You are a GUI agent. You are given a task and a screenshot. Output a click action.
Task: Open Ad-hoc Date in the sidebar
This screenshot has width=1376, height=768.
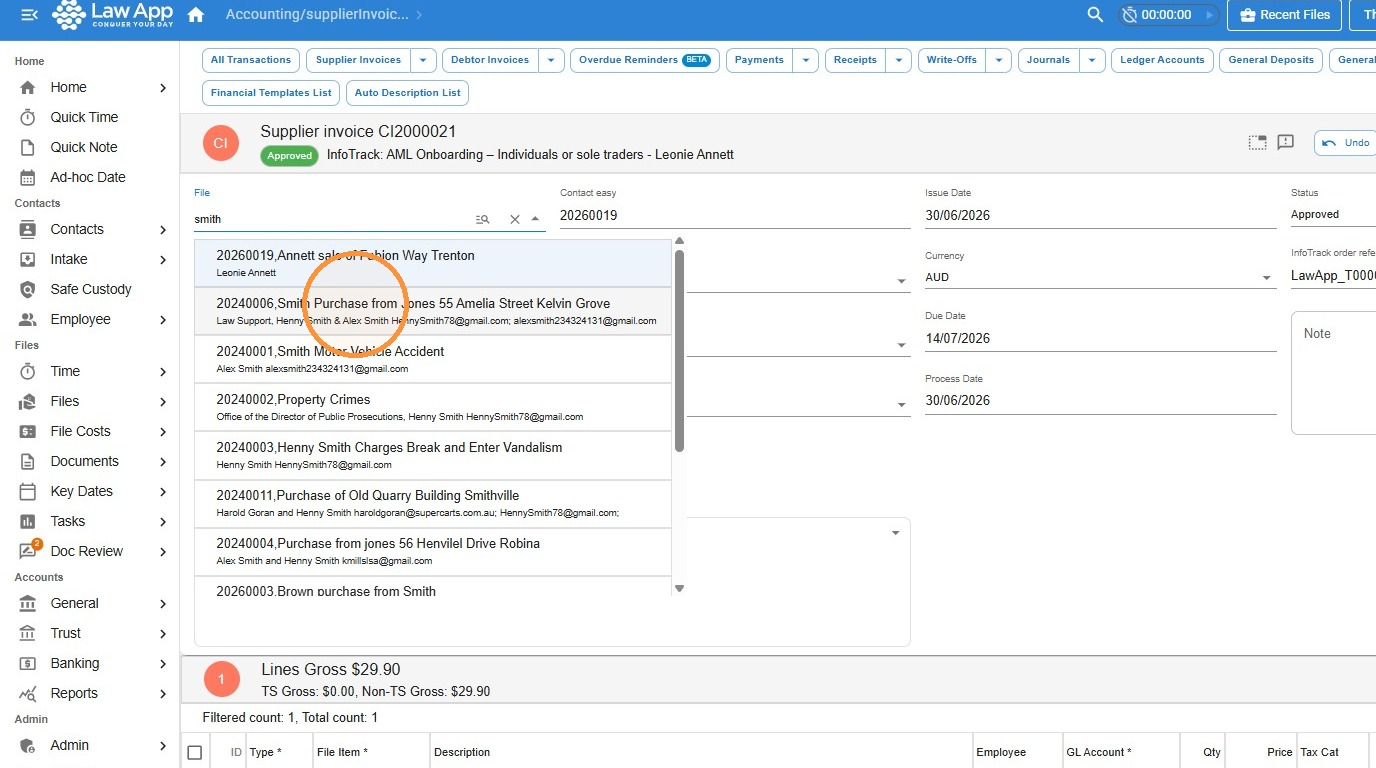pos(90,177)
